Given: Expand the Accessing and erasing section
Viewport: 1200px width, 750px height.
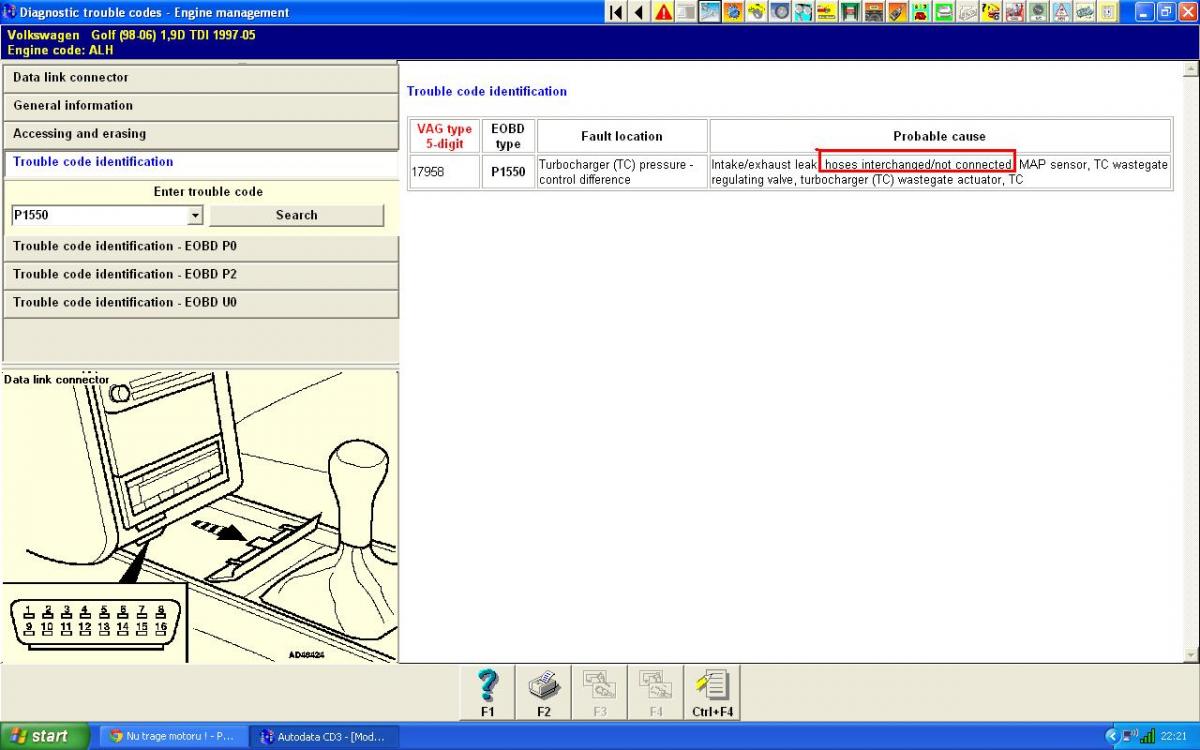Looking at the screenshot, I should click(x=200, y=134).
